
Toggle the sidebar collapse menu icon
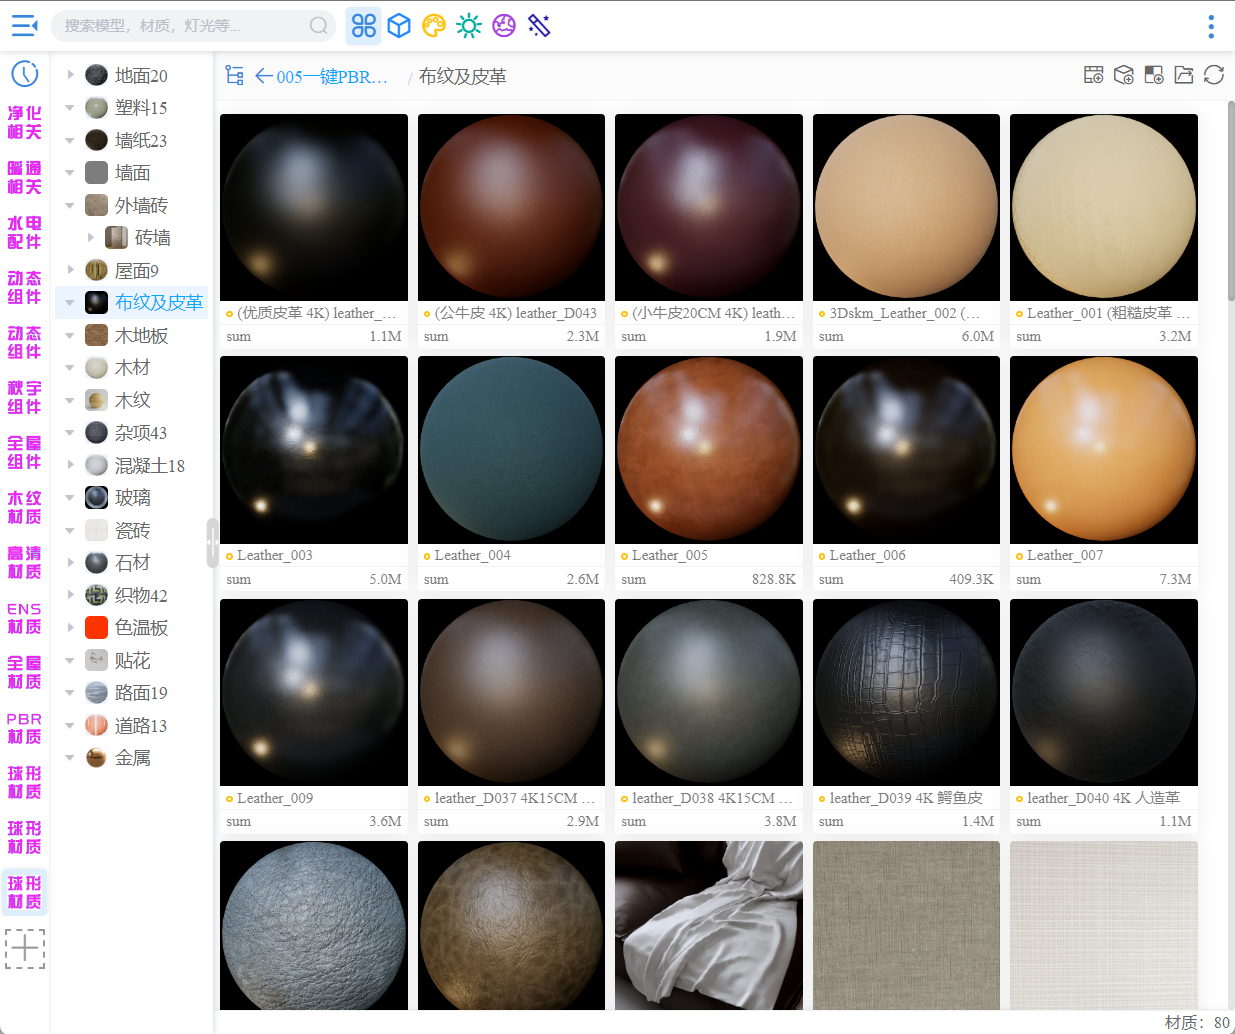pos(24,26)
